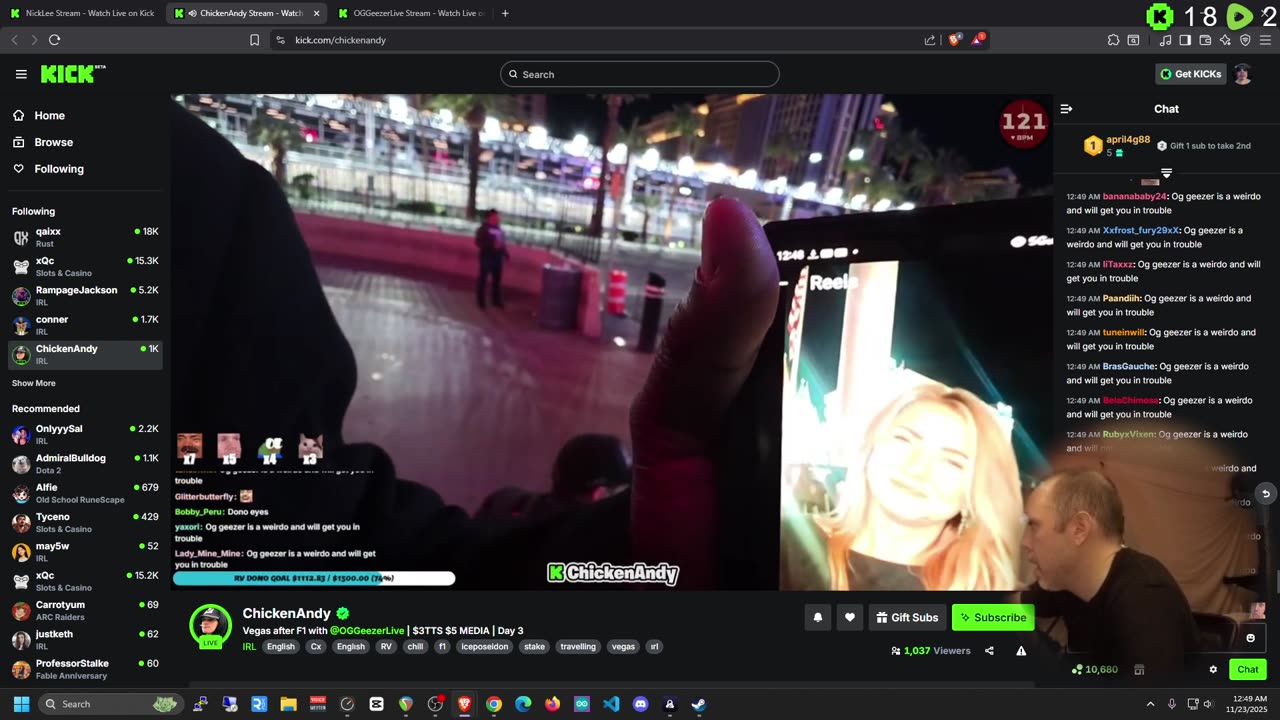Toggle the browser sidebar panel
The height and width of the screenshot is (720, 1280).
[x=1185, y=40]
